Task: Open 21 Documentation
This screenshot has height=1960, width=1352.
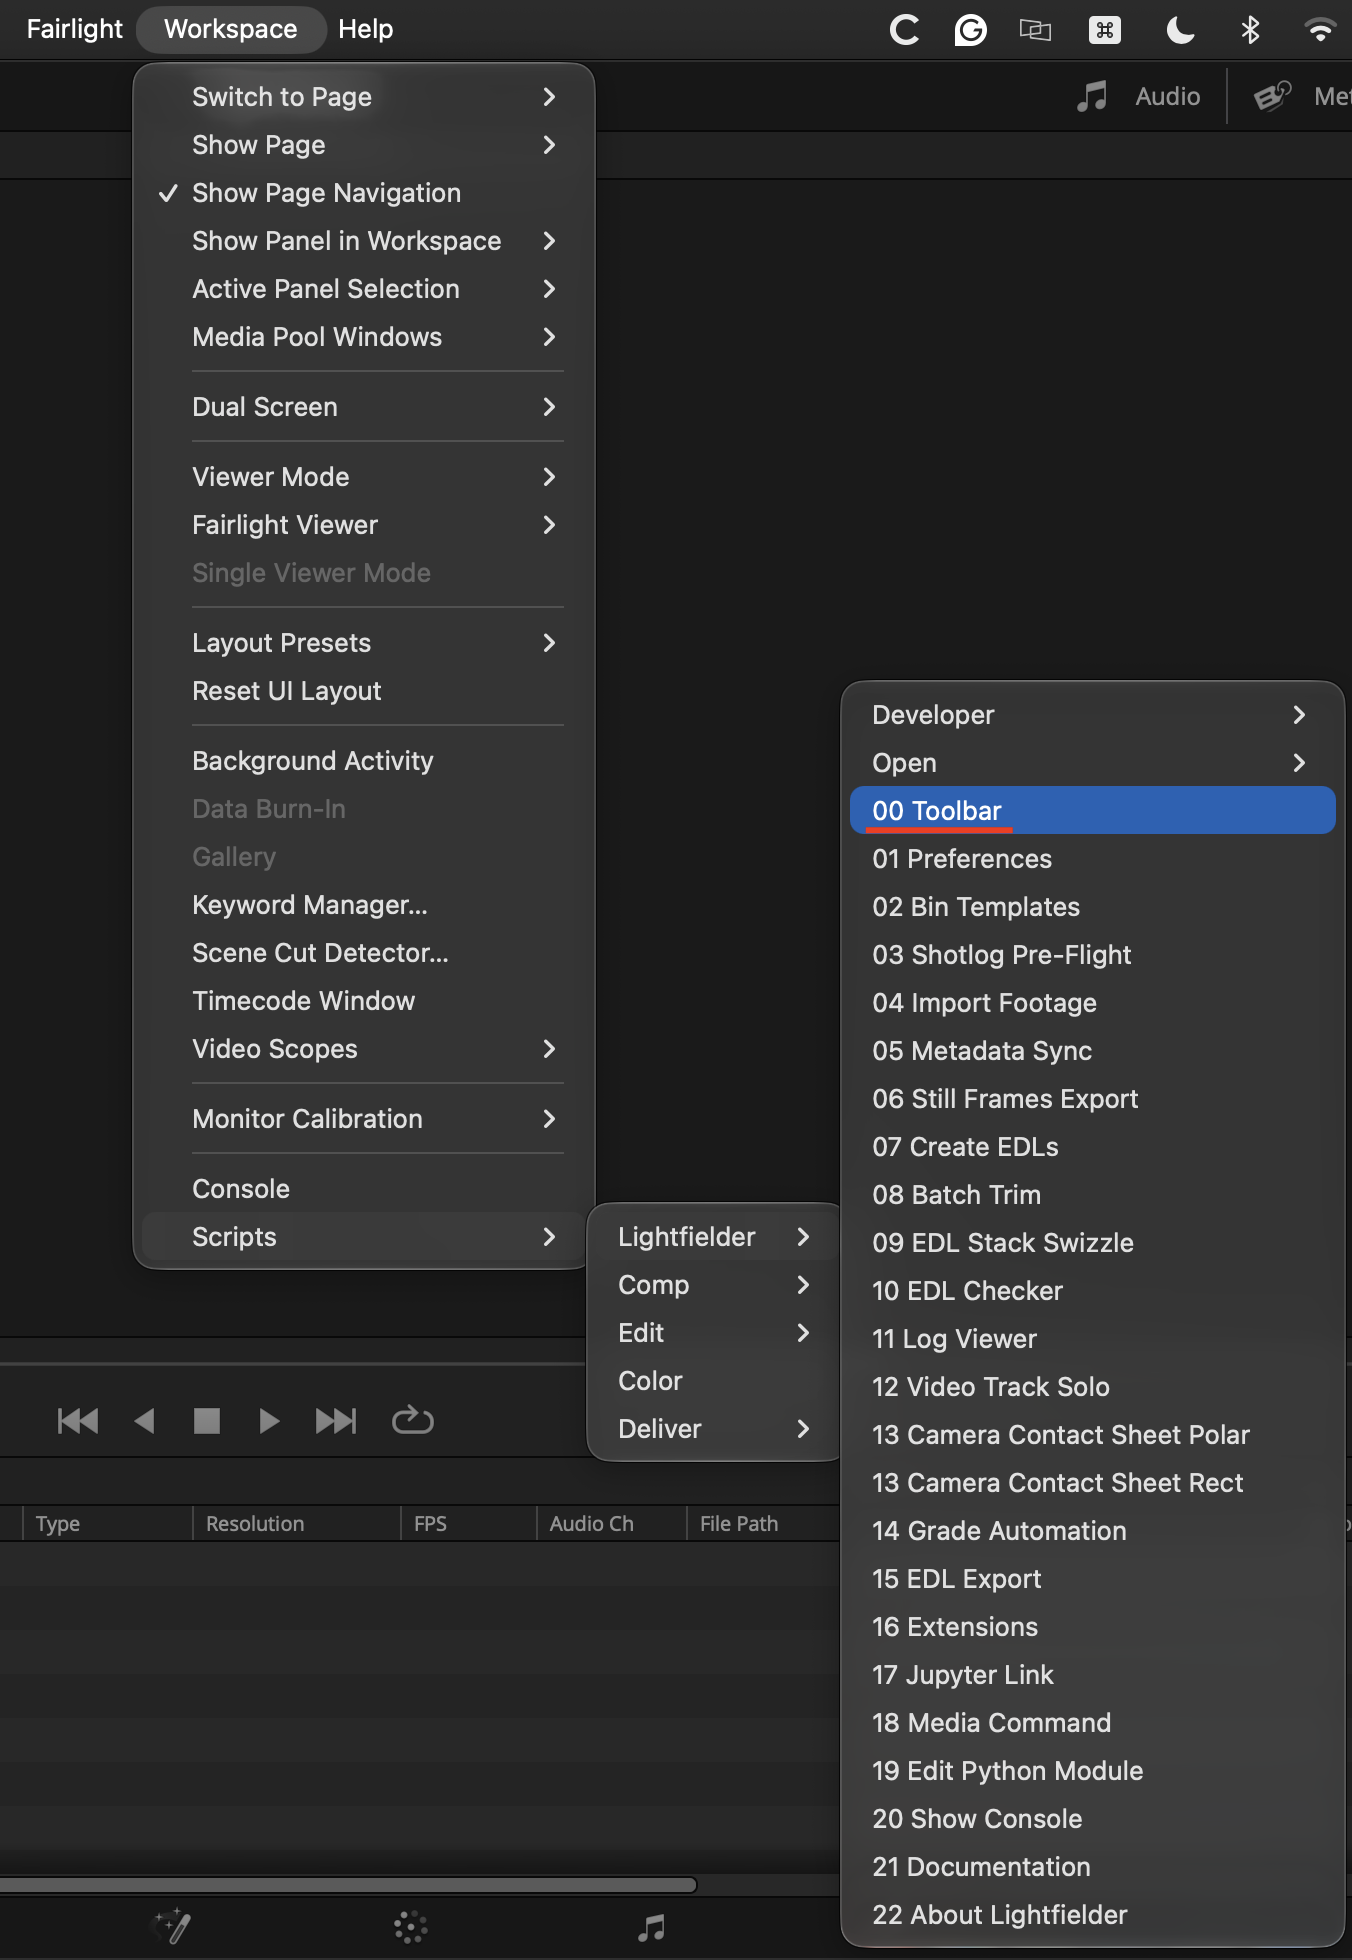Action: [1092, 1867]
